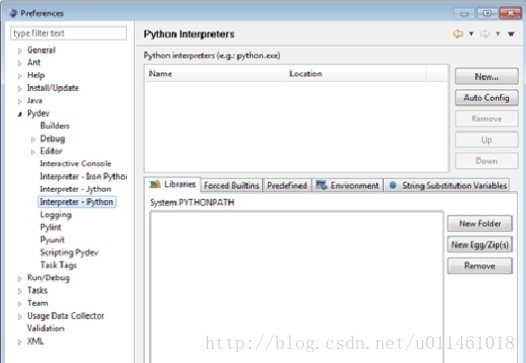Open the view menu triangle

click(x=511, y=34)
